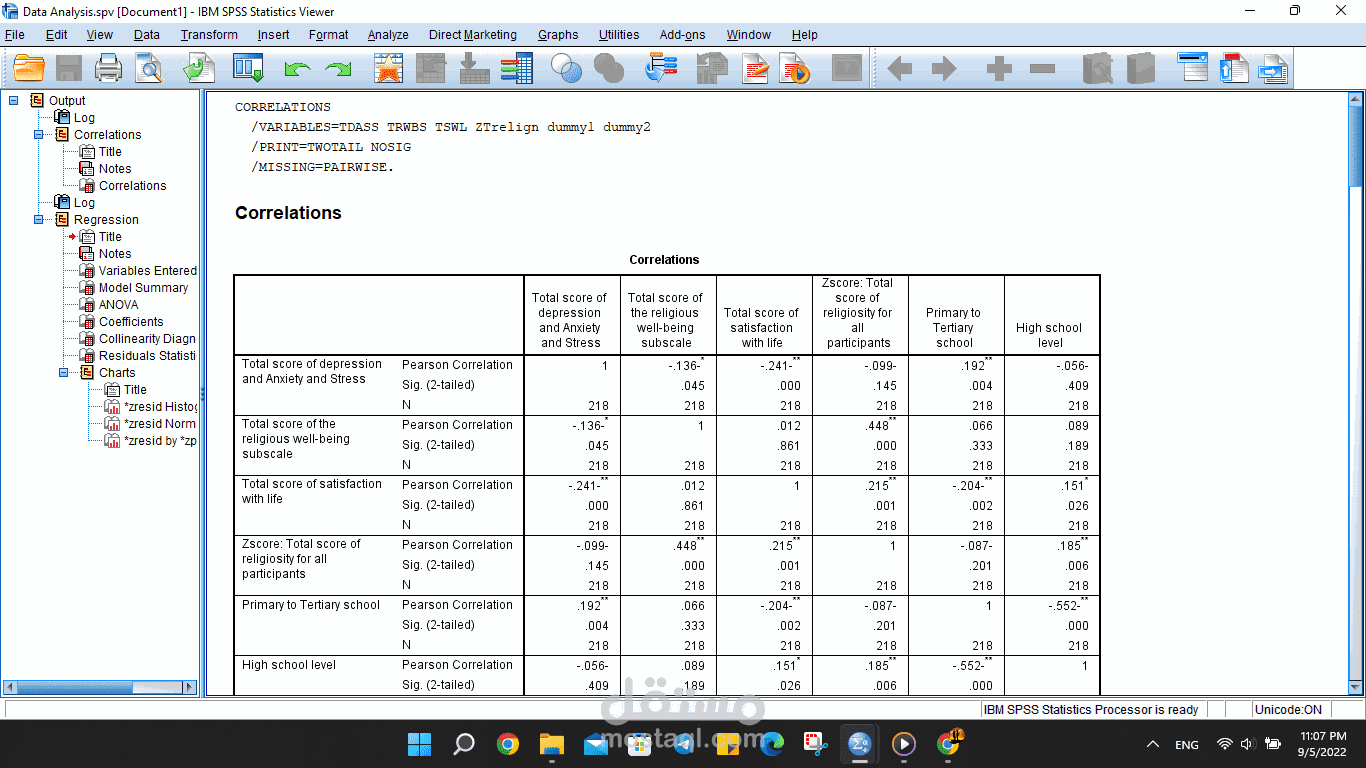Click the Go to Data star icon
This screenshot has width=1366, height=768.
point(388,68)
